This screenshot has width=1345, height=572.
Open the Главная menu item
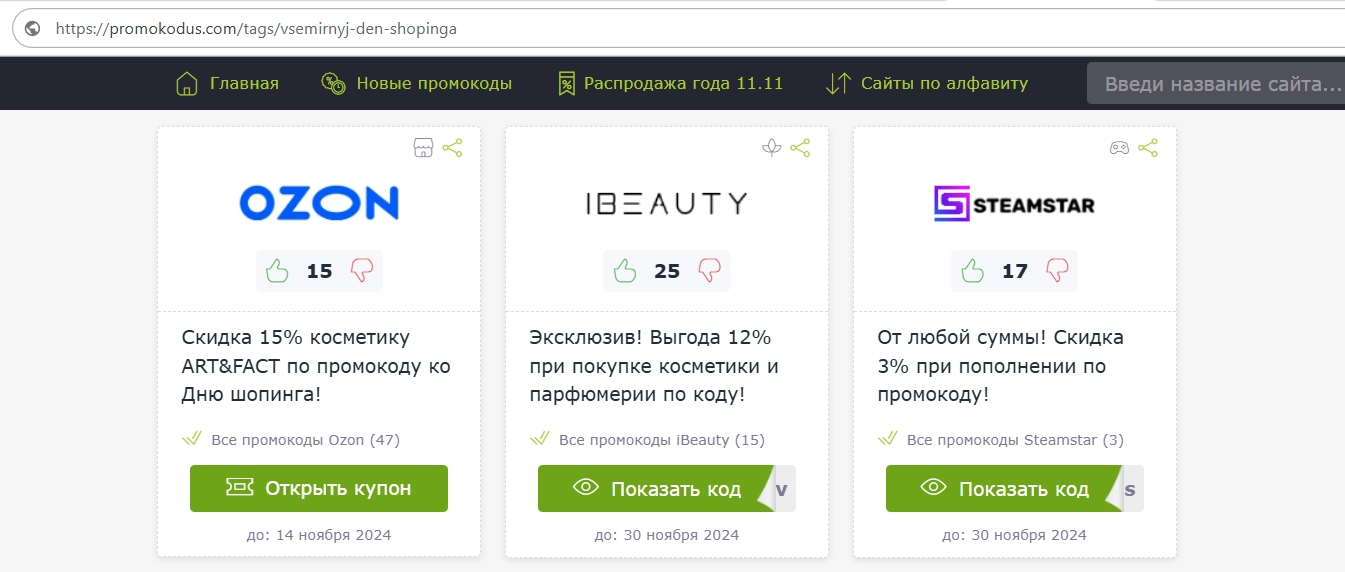tap(227, 84)
